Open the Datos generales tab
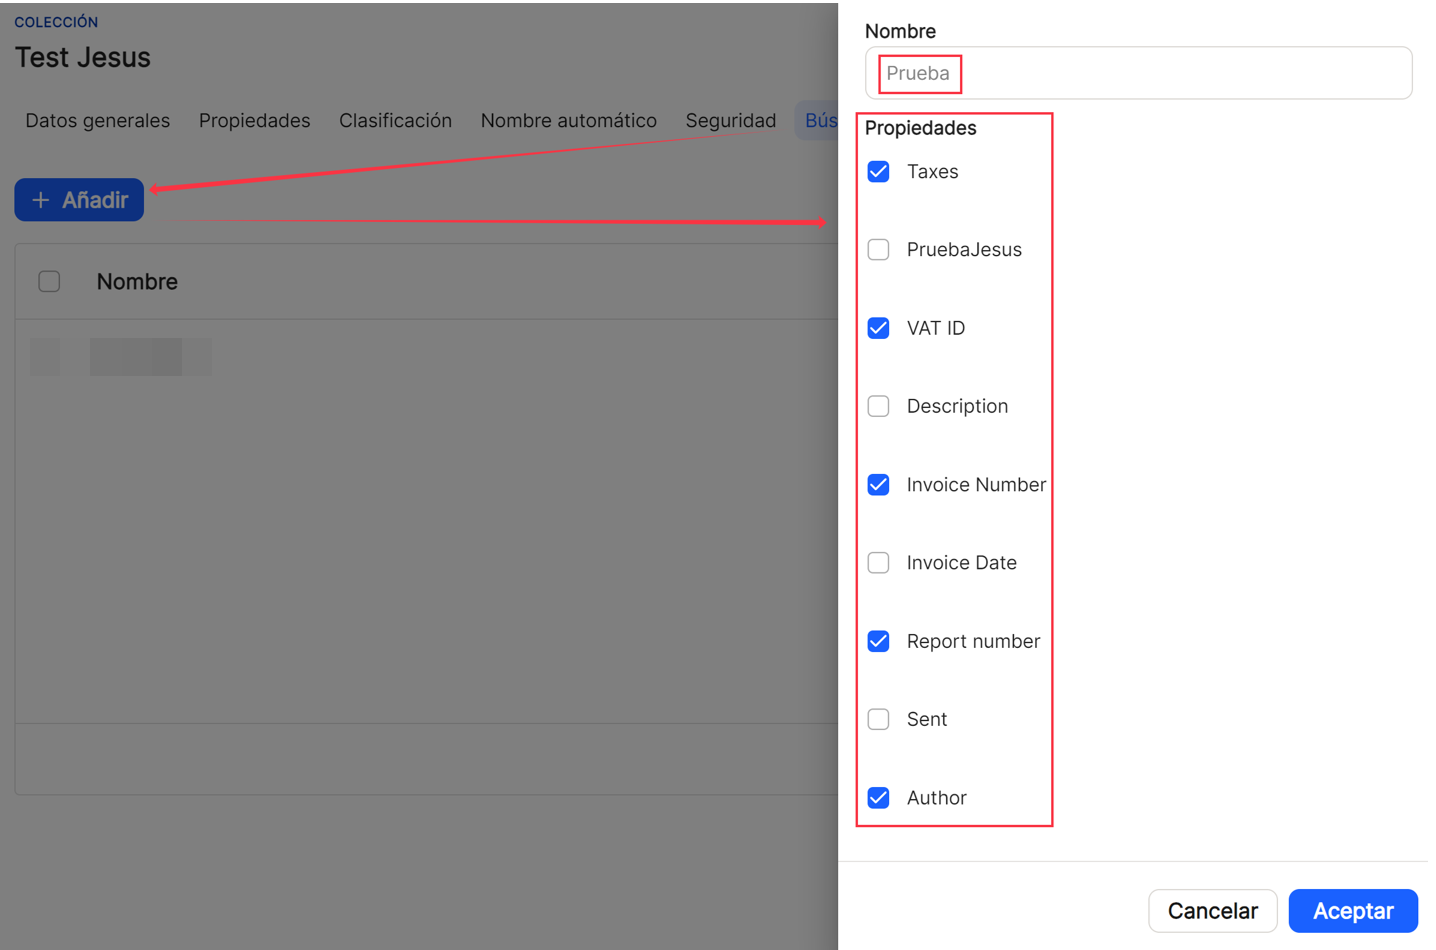 point(98,121)
